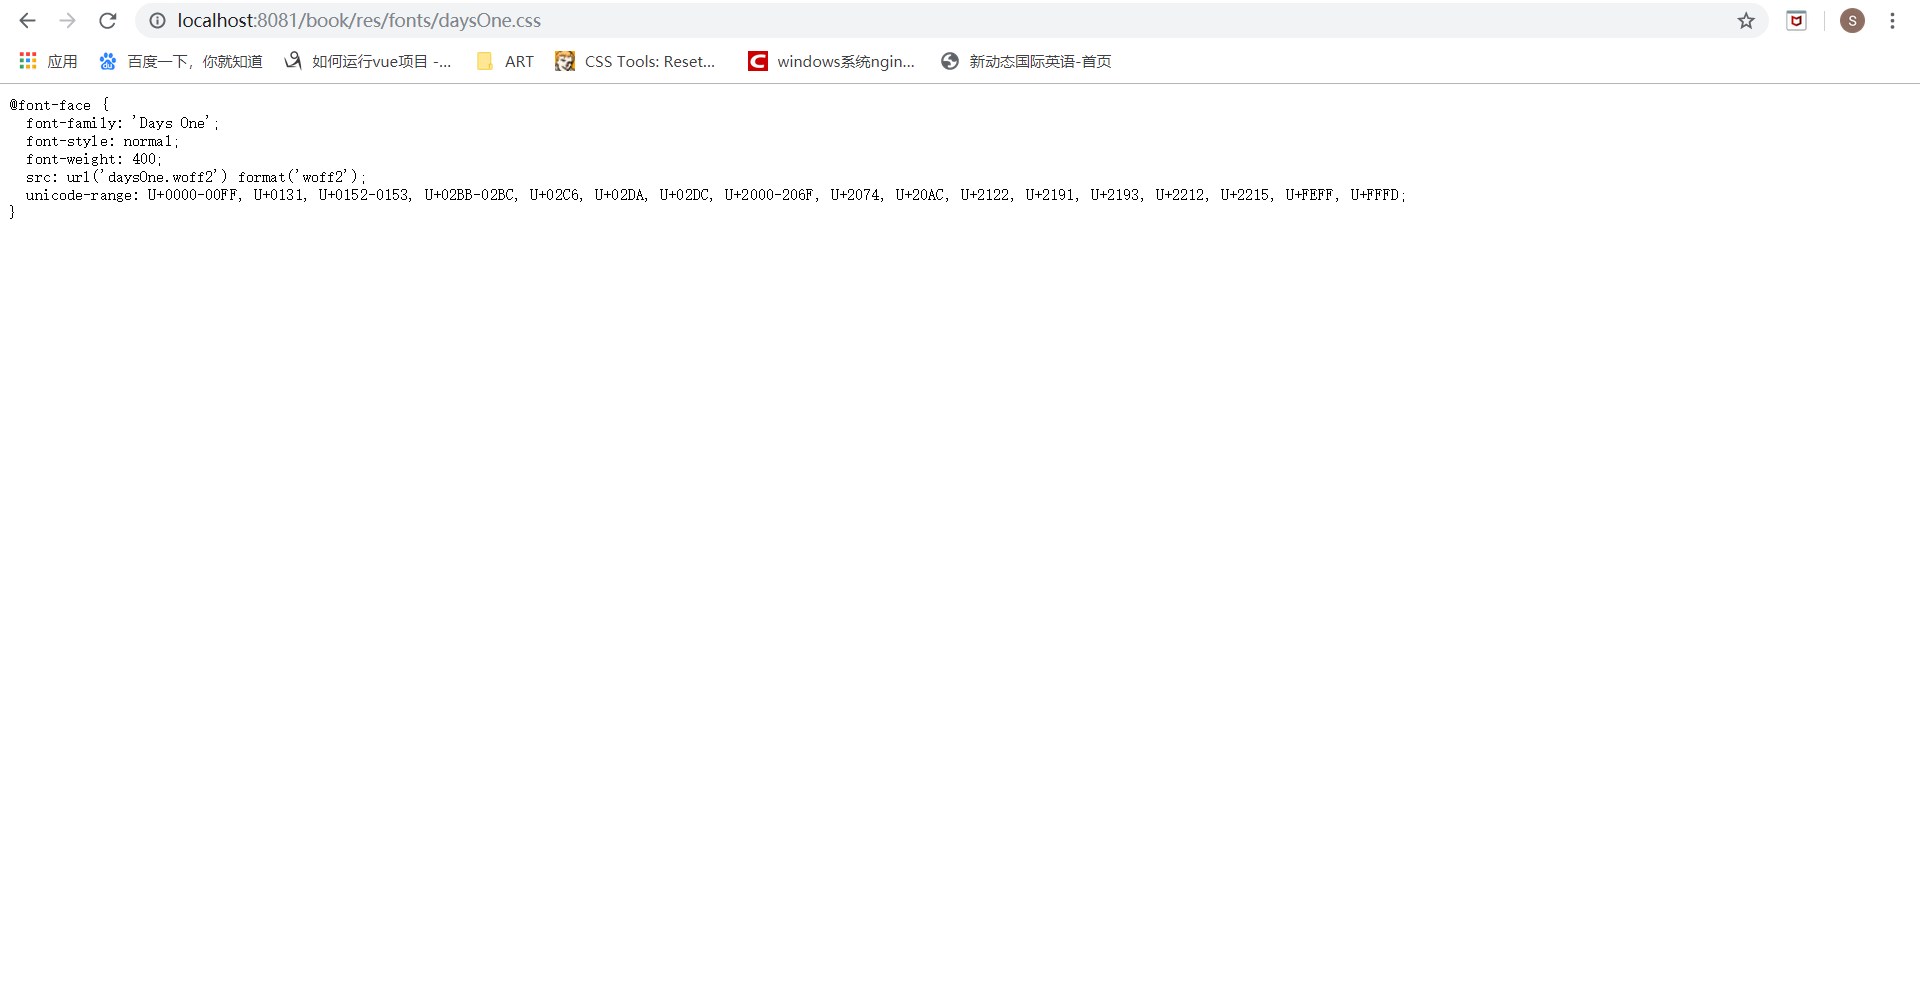This screenshot has height=986, width=1920.
Task: Open the red extension icon in toolbar
Action: coord(1797,20)
